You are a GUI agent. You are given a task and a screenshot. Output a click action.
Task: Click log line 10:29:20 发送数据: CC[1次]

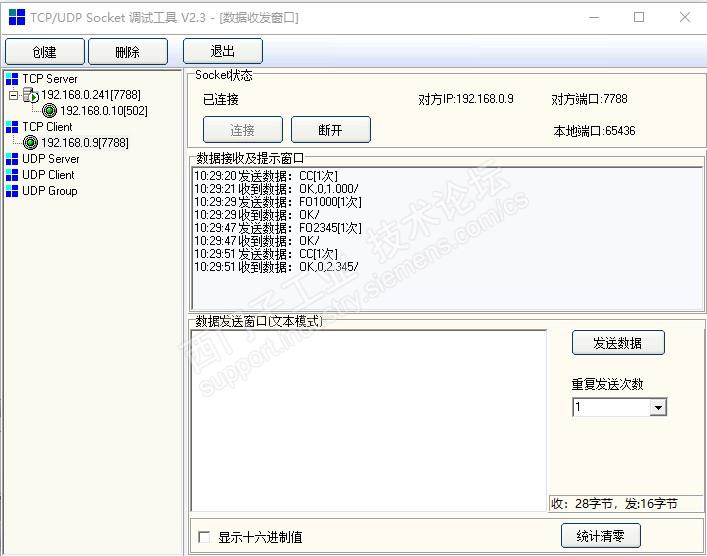coord(266,176)
